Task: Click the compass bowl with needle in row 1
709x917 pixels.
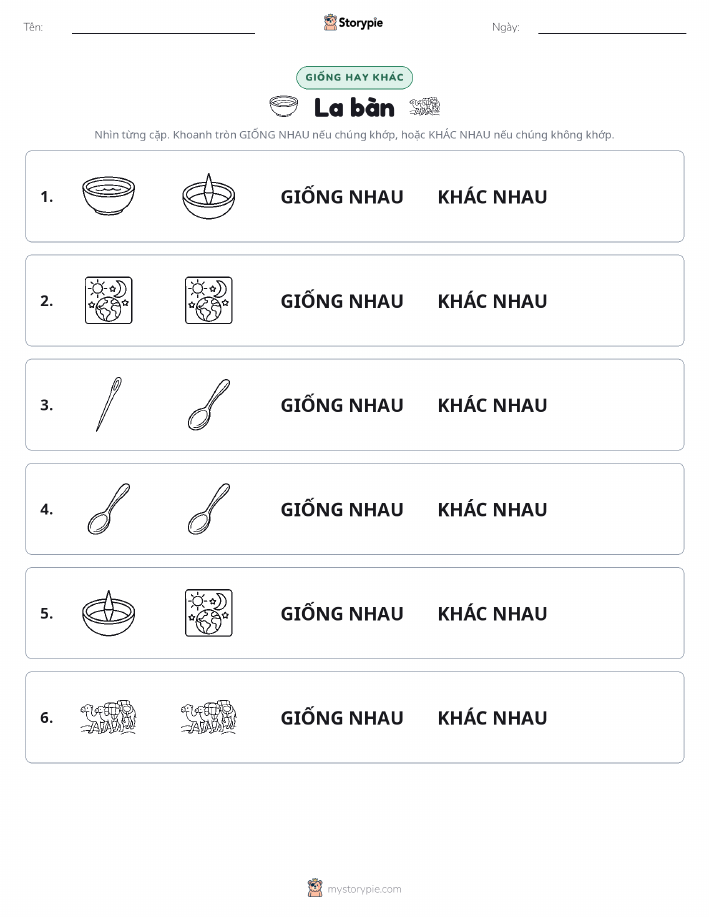Action: (209, 196)
